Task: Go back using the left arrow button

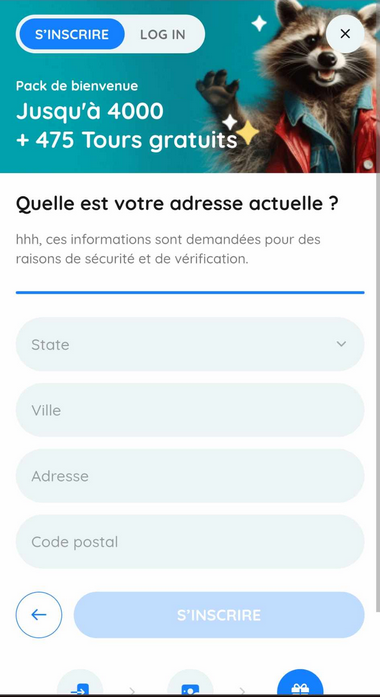Action: 39,615
